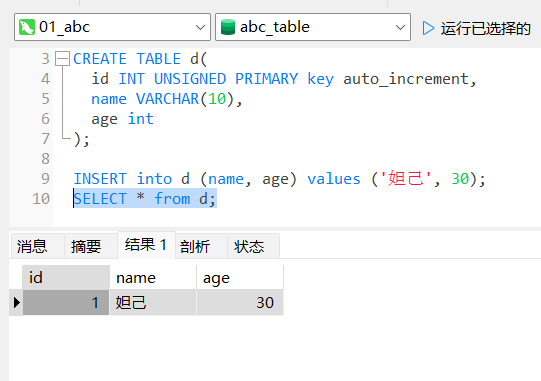541x381 pixels.
Task: Select the age cell with value 30
Action: (240, 302)
